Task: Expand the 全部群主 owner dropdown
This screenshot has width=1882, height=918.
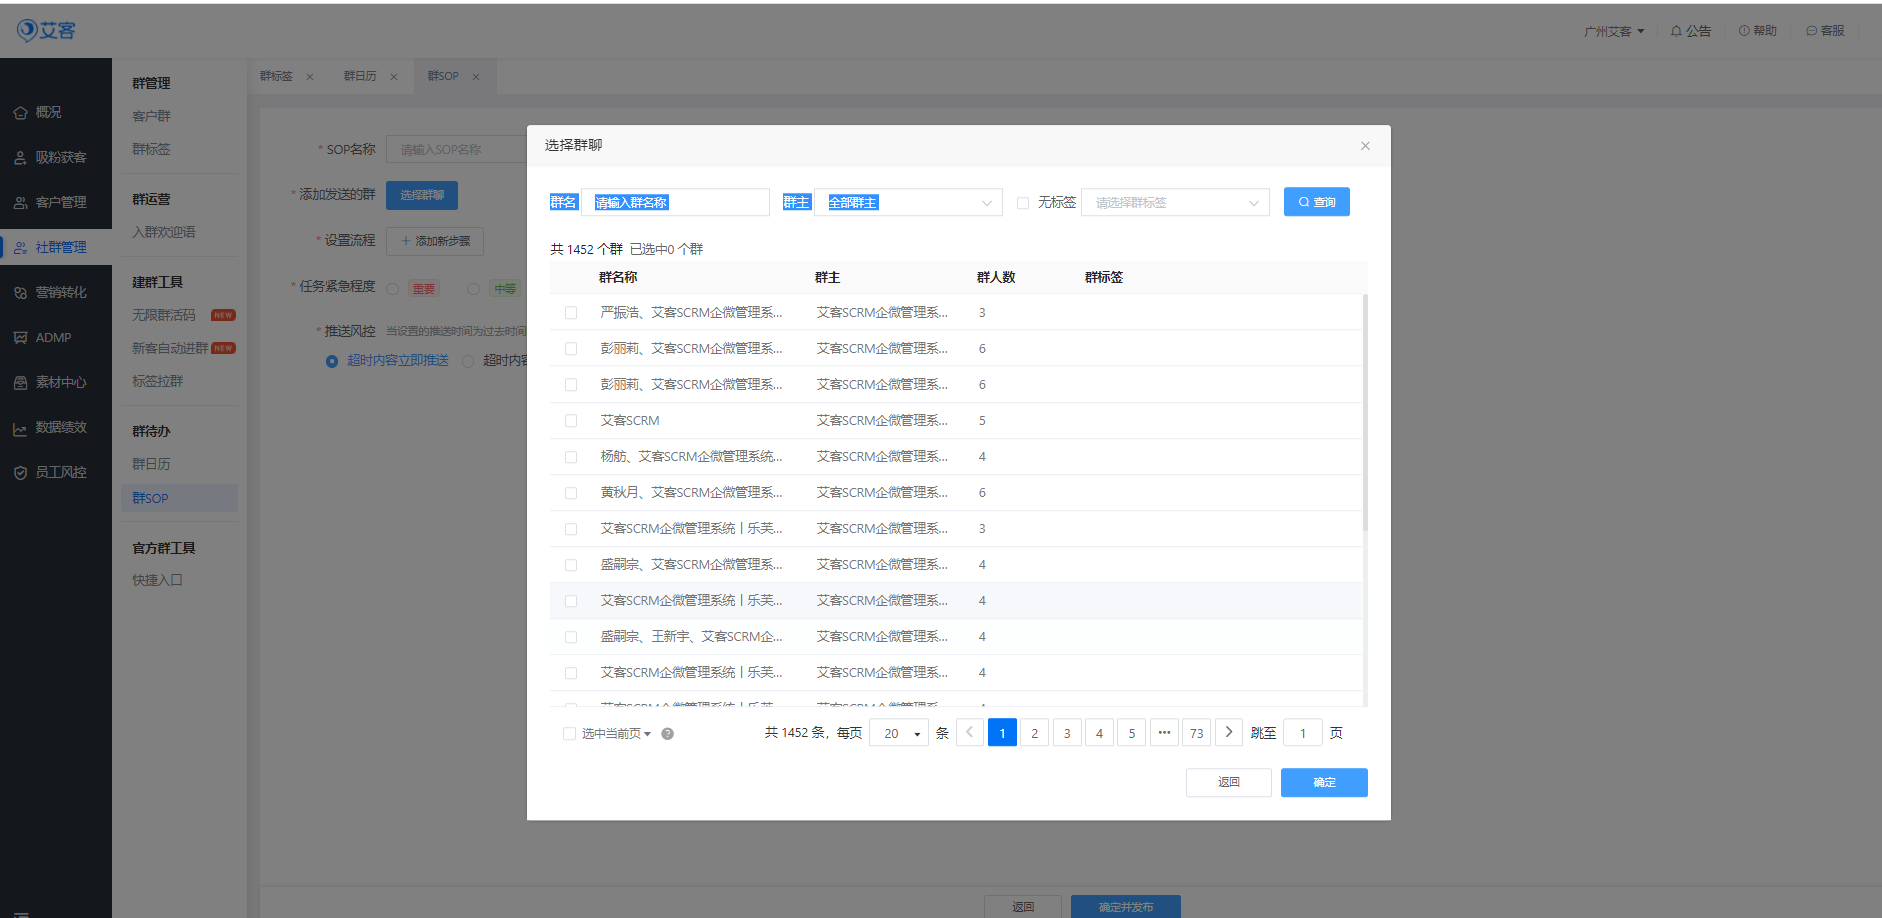Action: [x=908, y=203]
